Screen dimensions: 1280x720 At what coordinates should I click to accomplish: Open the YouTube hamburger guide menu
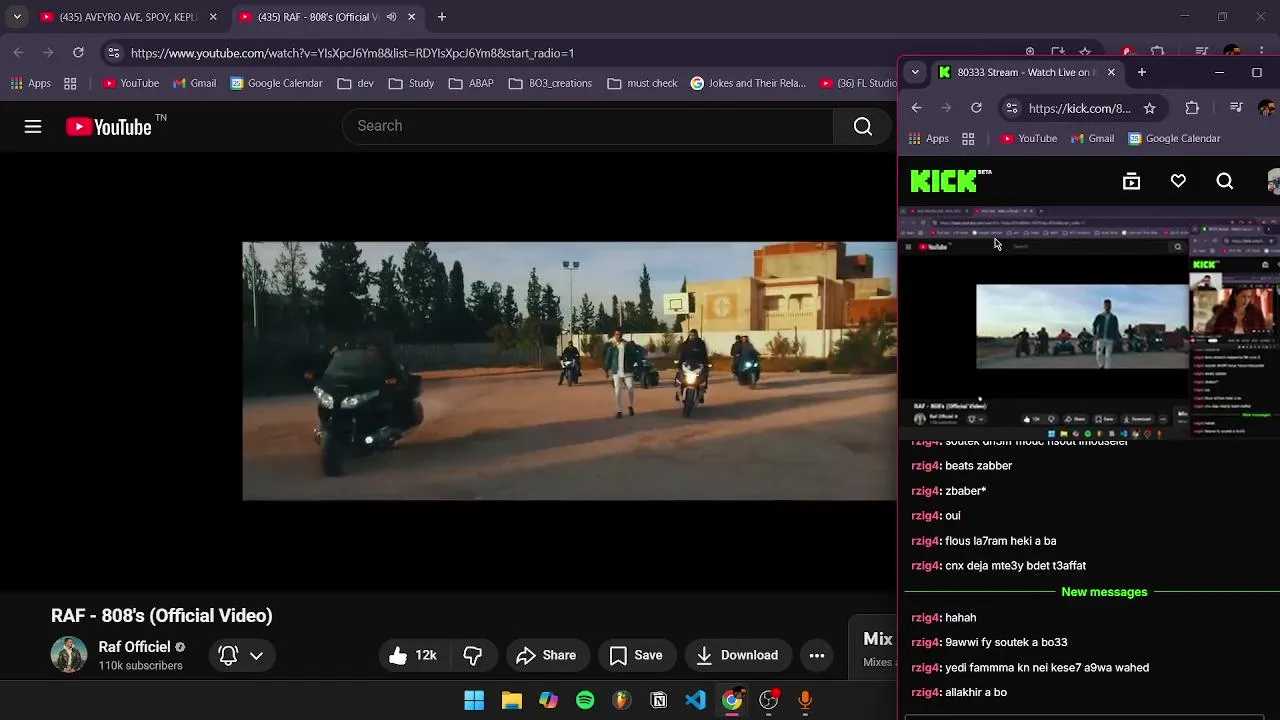[33, 126]
